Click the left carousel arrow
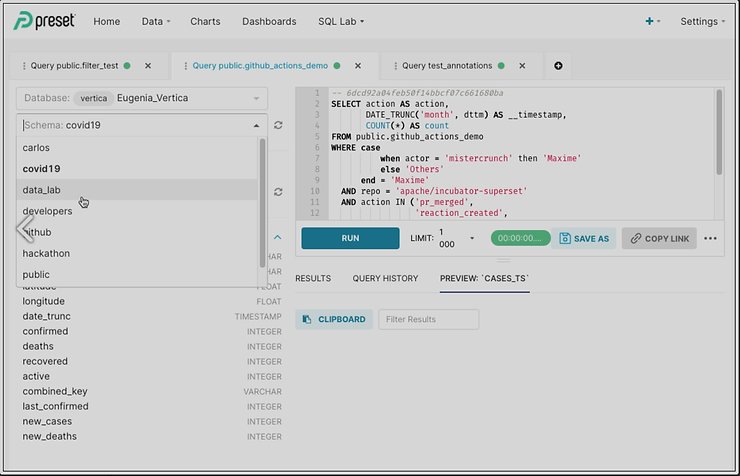 click(x=25, y=228)
